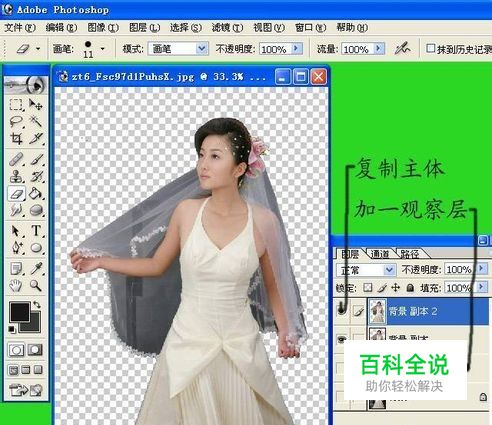The image size is (492, 425).
Task: Switch to Quick Mask mode
Action: coord(35,350)
